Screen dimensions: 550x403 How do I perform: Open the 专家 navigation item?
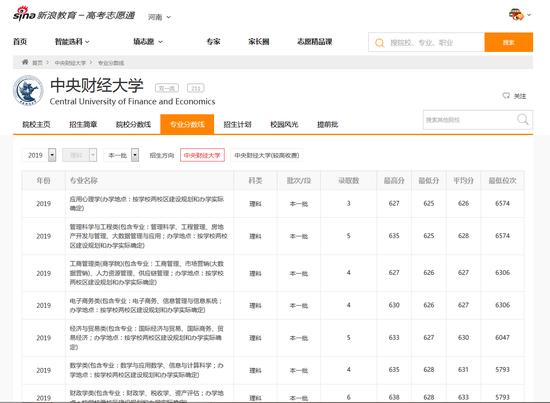(x=213, y=42)
